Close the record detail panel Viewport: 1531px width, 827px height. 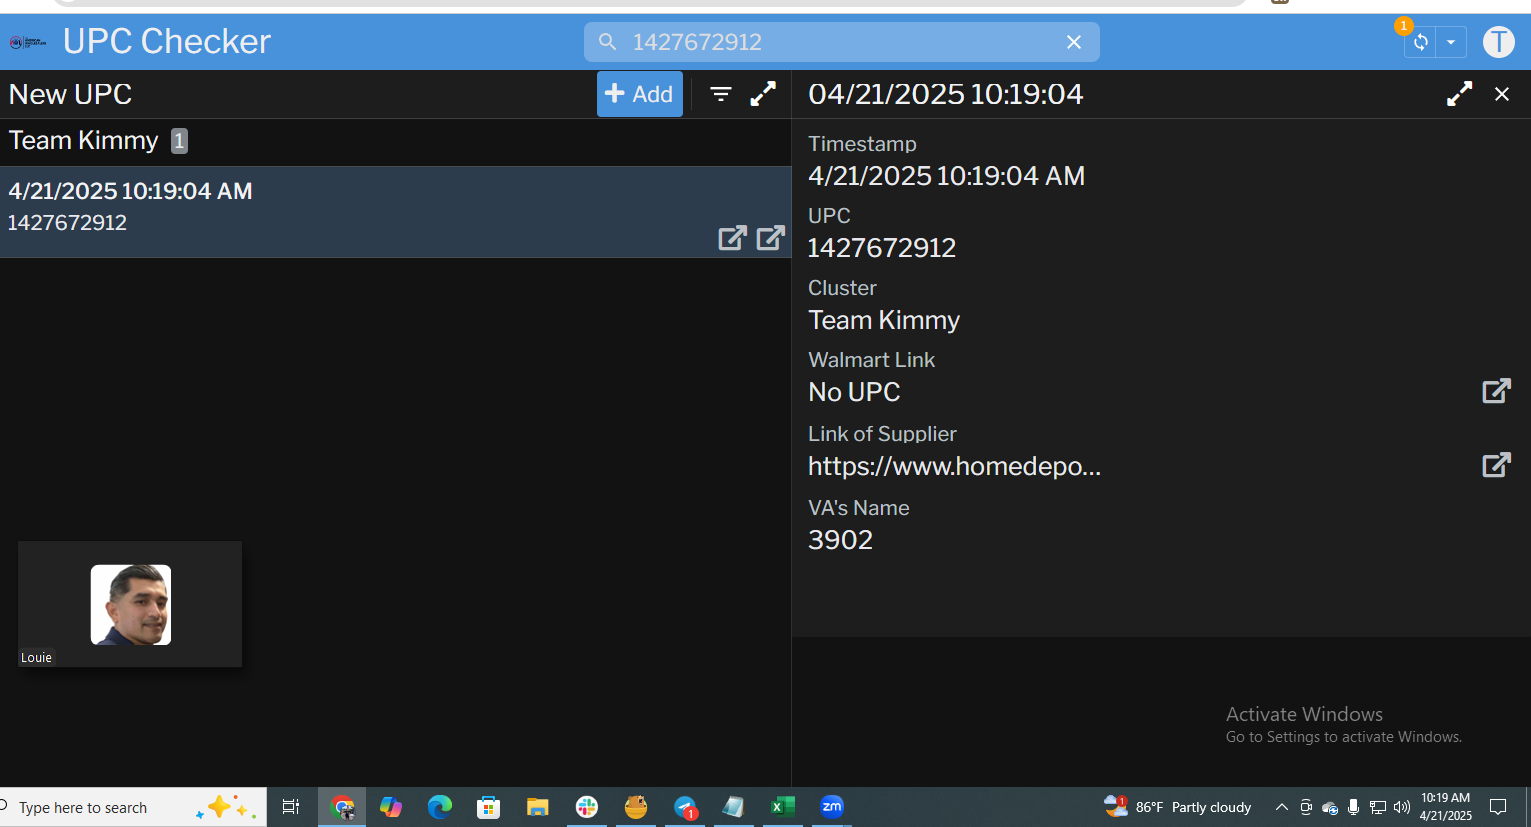tap(1501, 94)
